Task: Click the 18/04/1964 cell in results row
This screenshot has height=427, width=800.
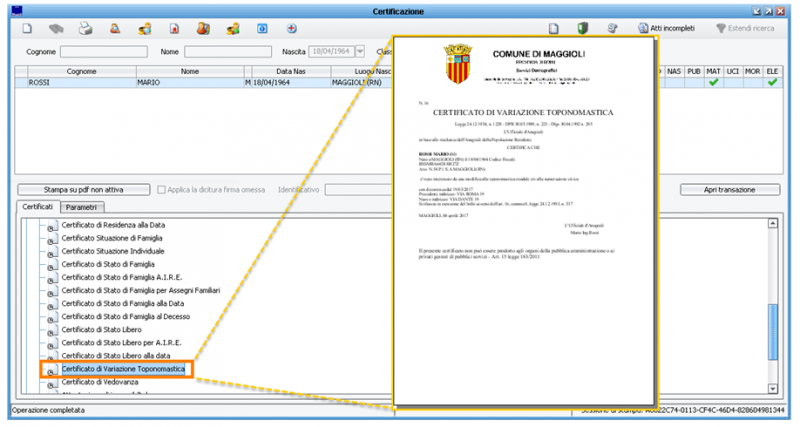Action: (x=291, y=82)
